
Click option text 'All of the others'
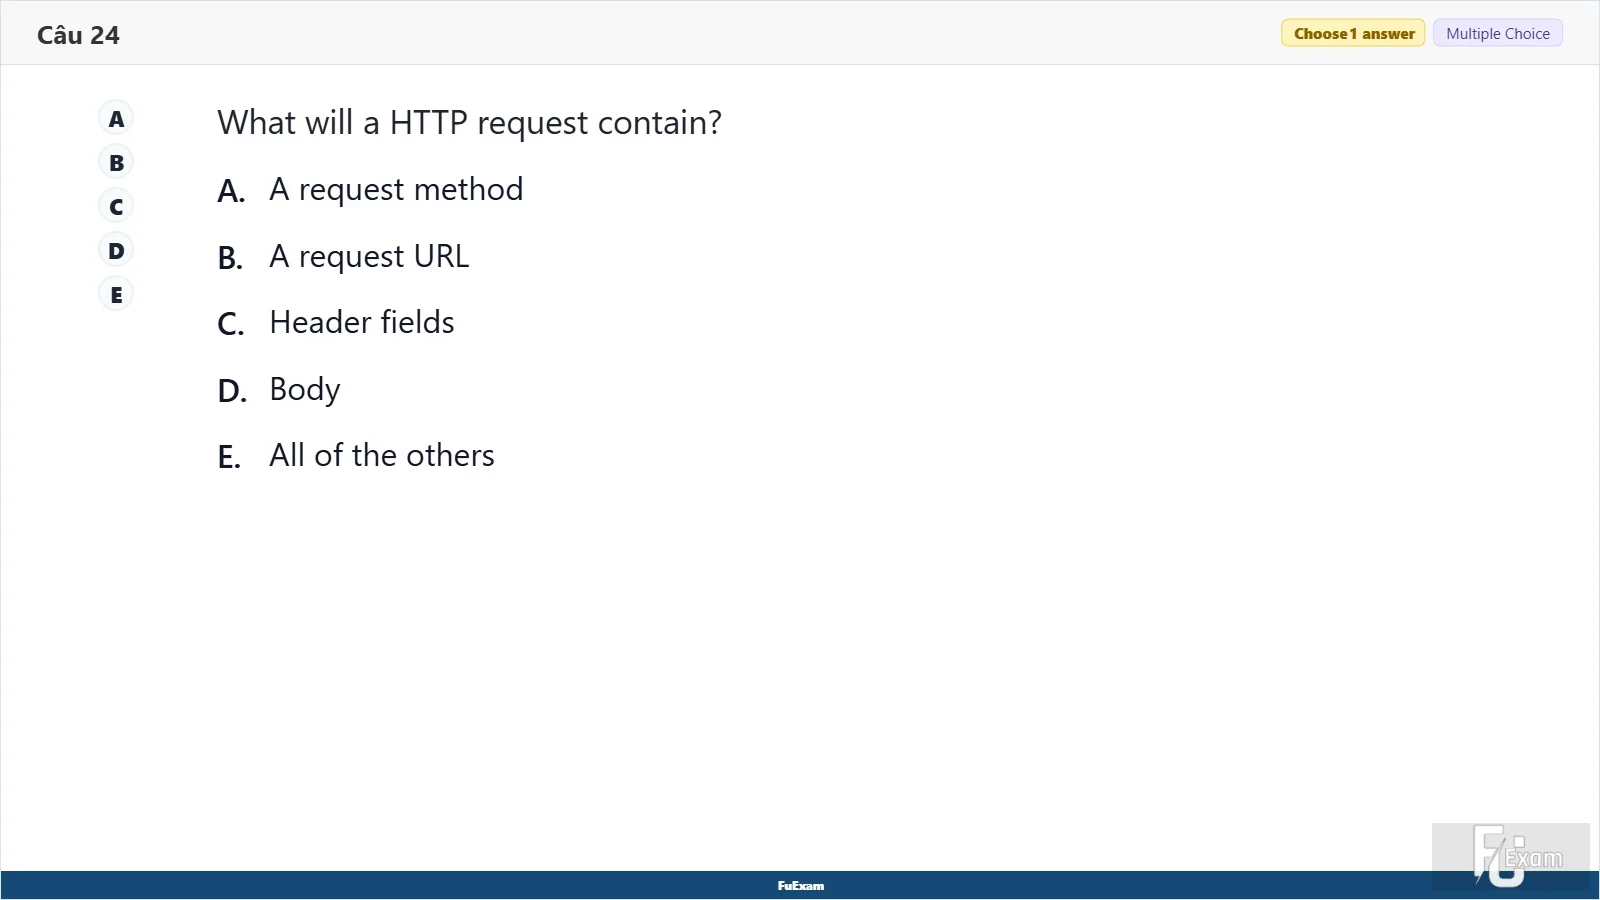pos(382,456)
